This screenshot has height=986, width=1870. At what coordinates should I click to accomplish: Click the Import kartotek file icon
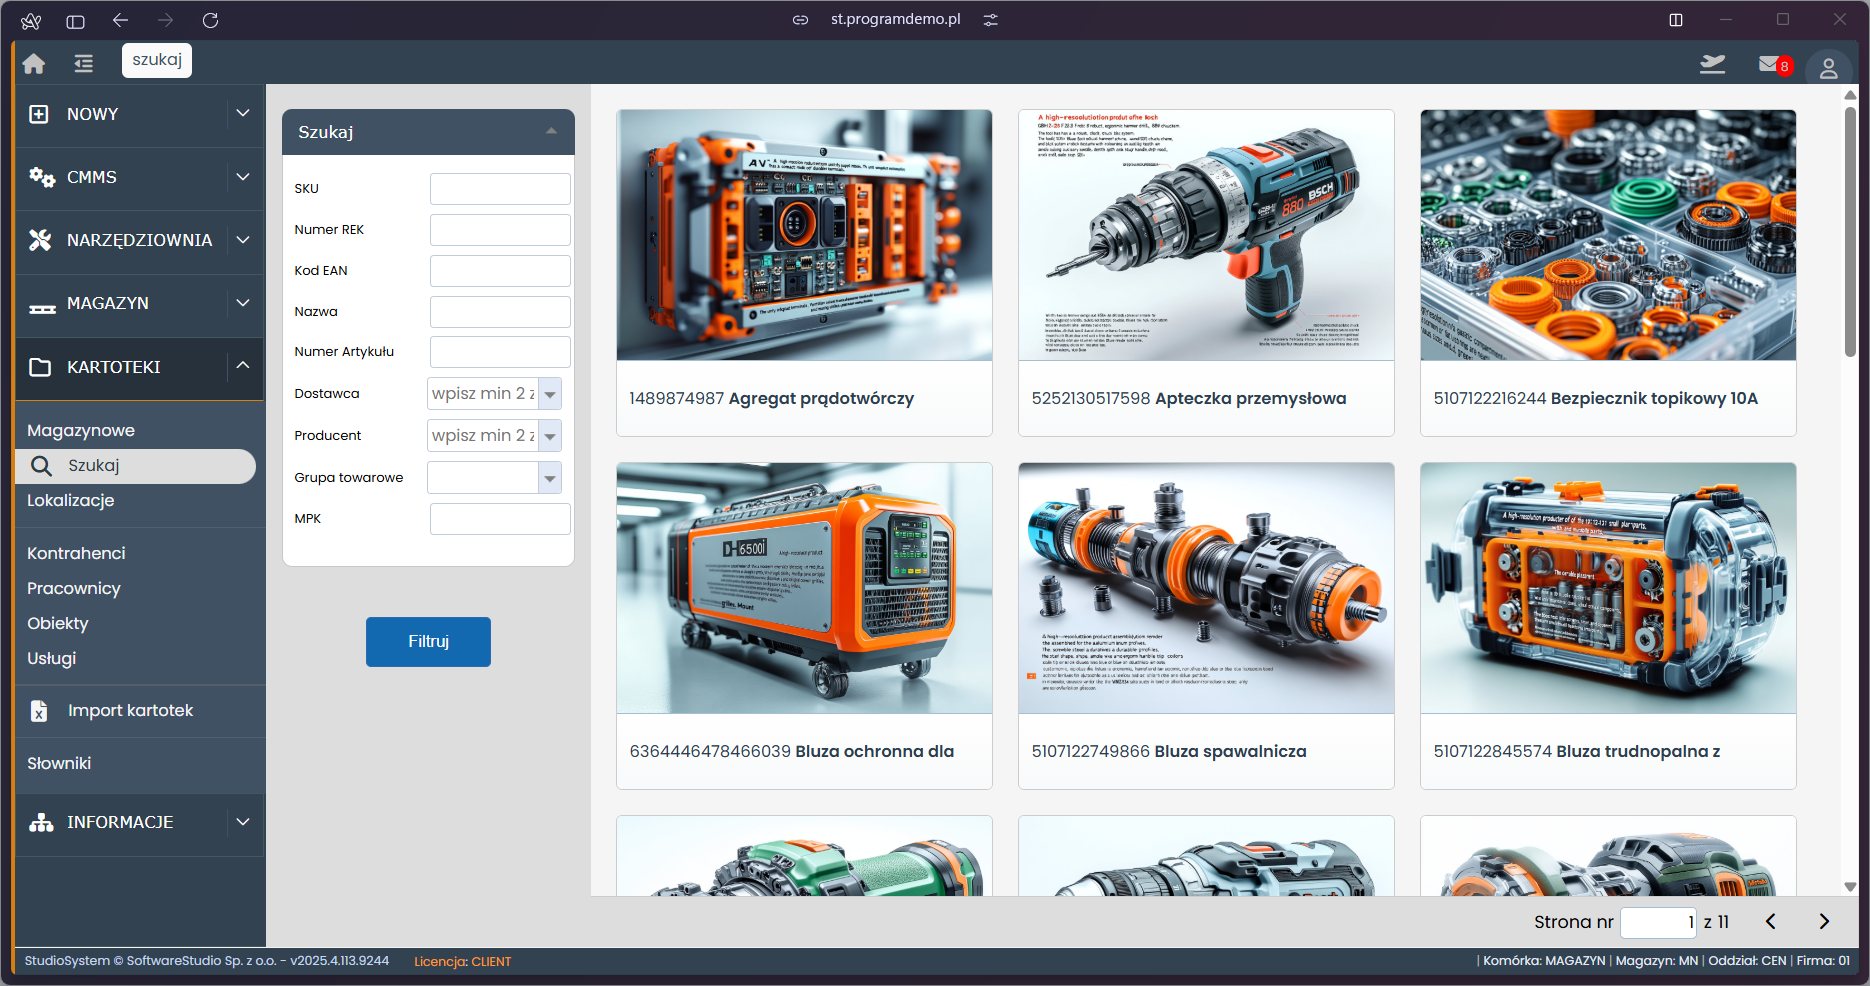[x=39, y=711]
